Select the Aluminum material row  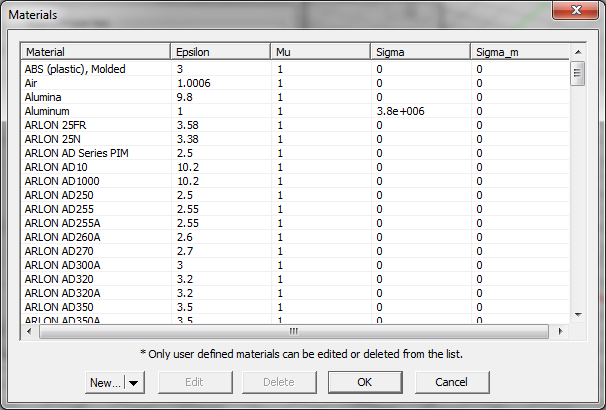click(295, 111)
